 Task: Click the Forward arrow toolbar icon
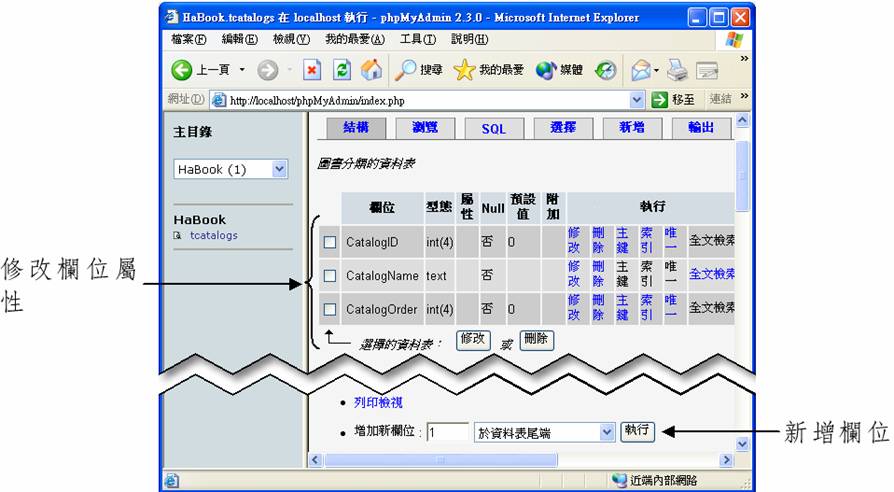(x=267, y=71)
